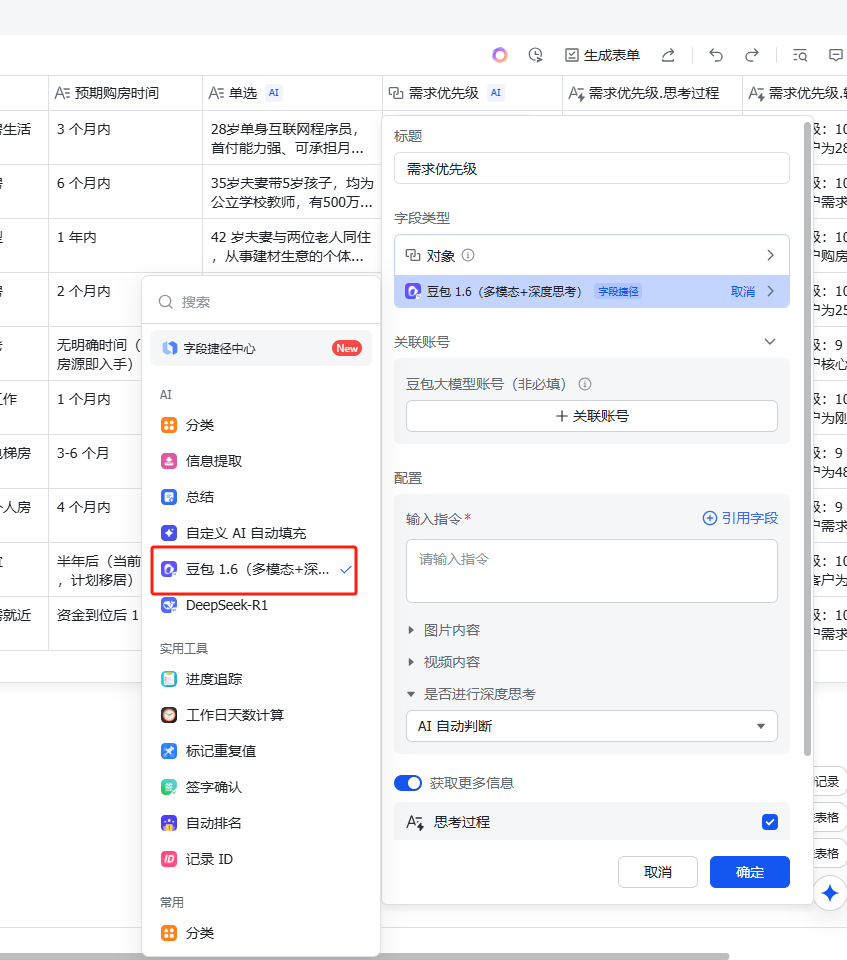Image resolution: width=847 pixels, height=960 pixels.
Task: Open the comments icon
Action: point(835,55)
